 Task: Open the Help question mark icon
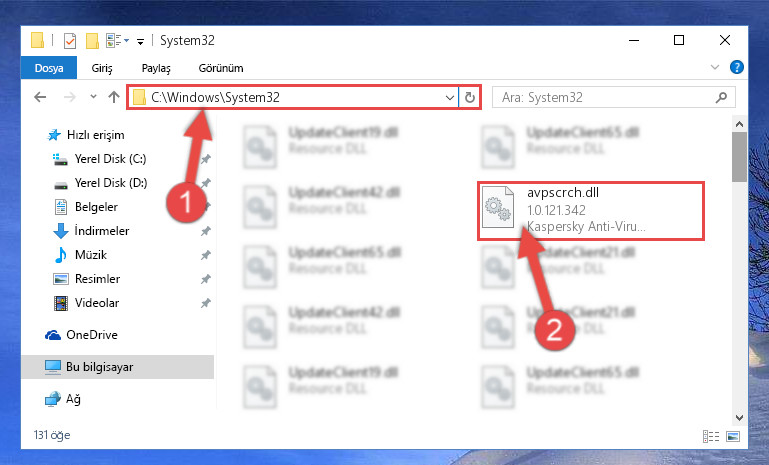[736, 67]
